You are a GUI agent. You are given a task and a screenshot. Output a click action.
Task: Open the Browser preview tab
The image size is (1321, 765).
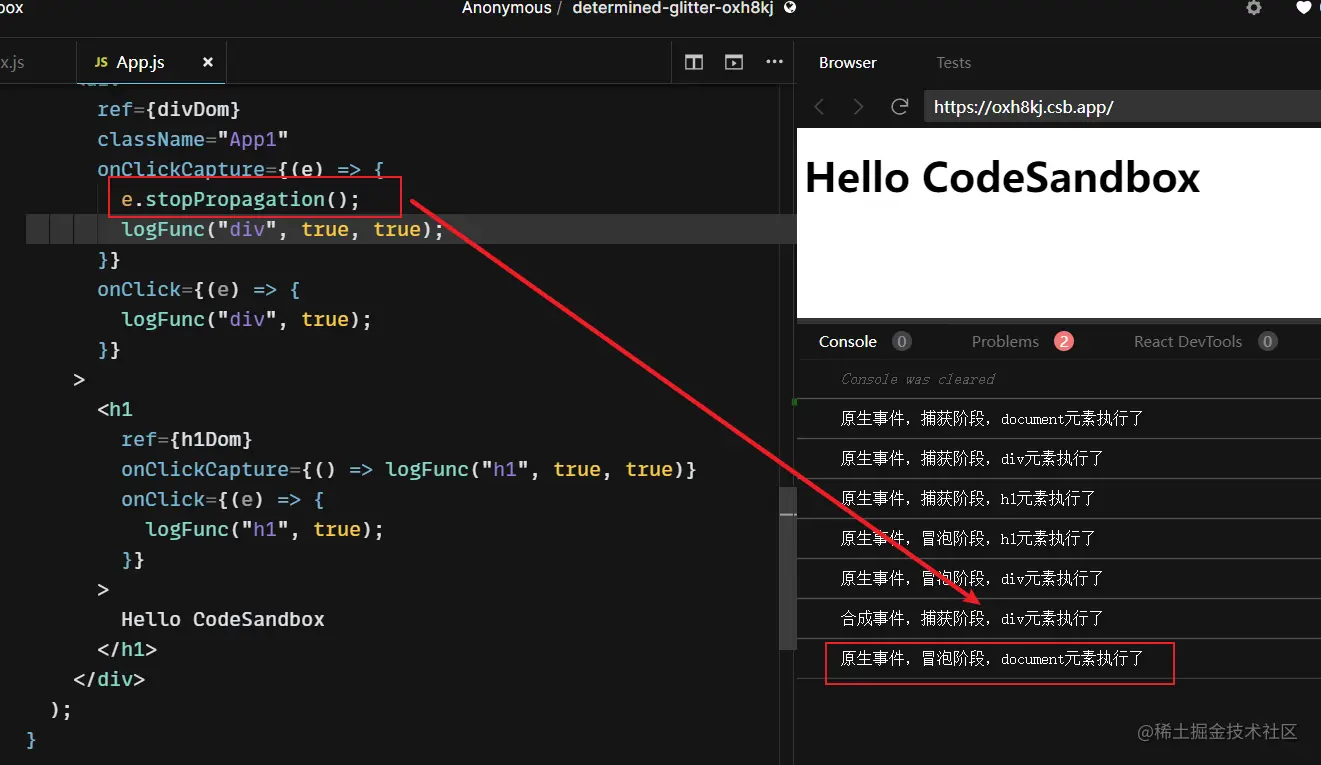(847, 62)
